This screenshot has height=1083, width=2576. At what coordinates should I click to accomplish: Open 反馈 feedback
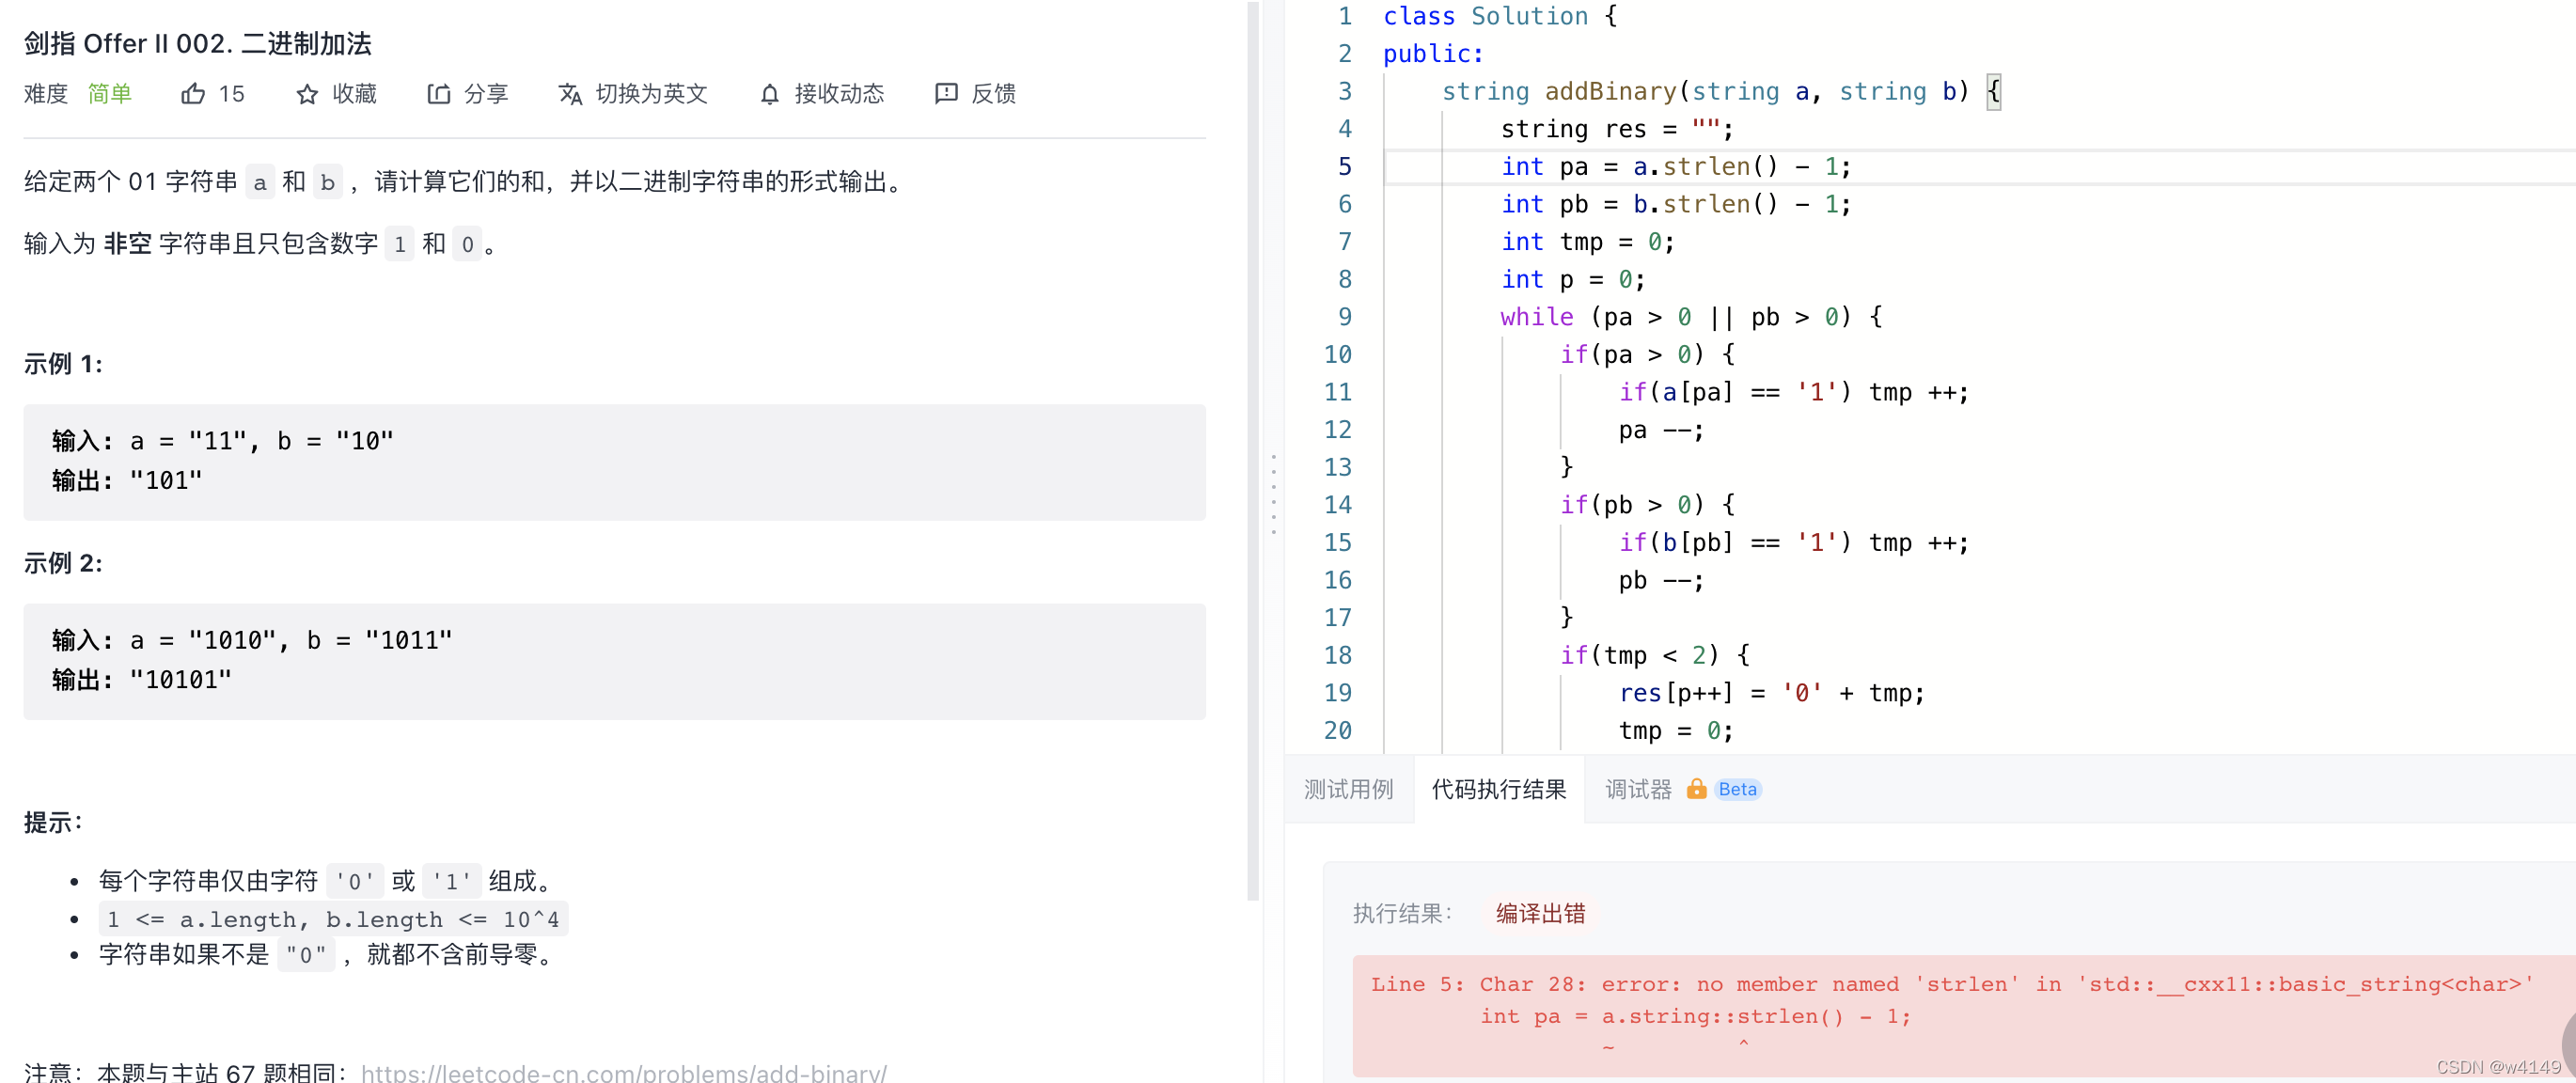coord(993,94)
